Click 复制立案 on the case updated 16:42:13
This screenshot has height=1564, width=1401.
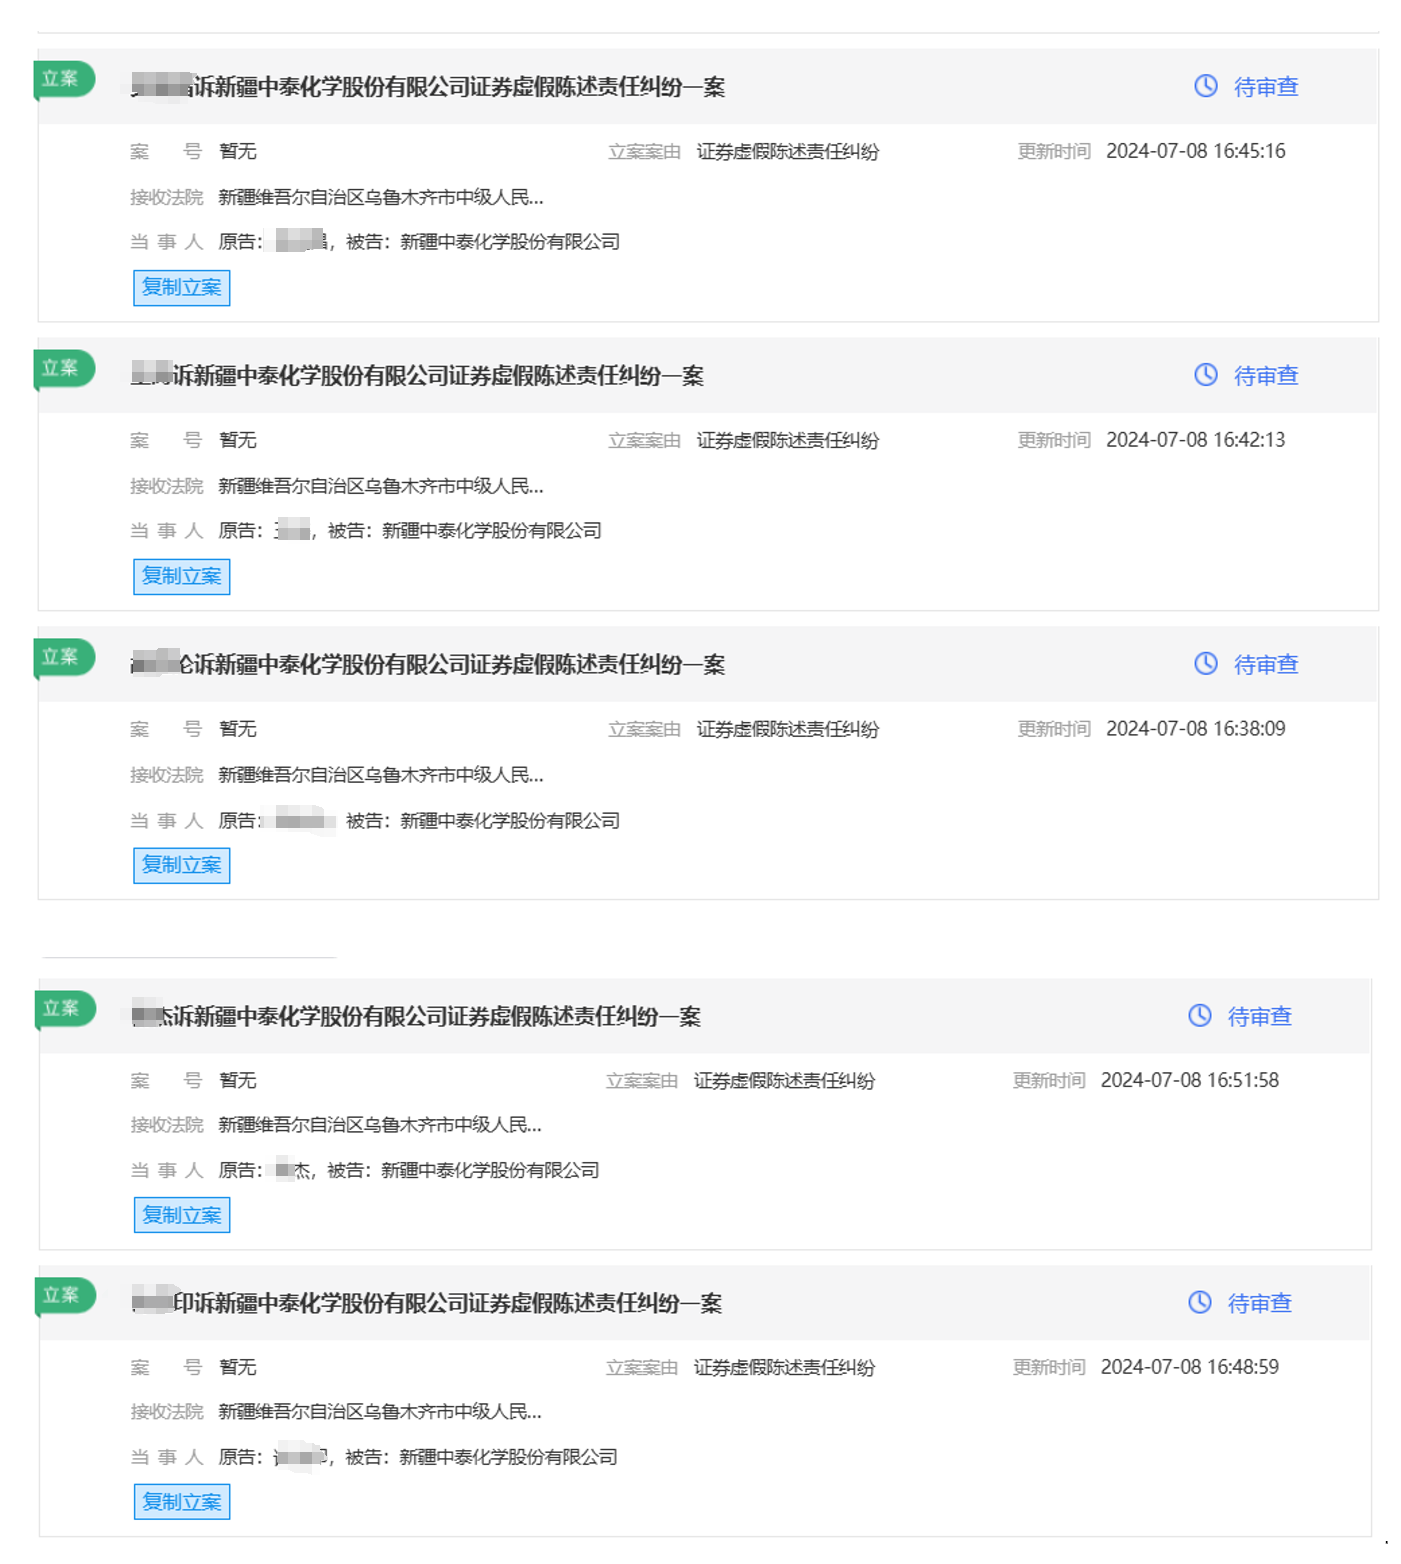pos(181,576)
